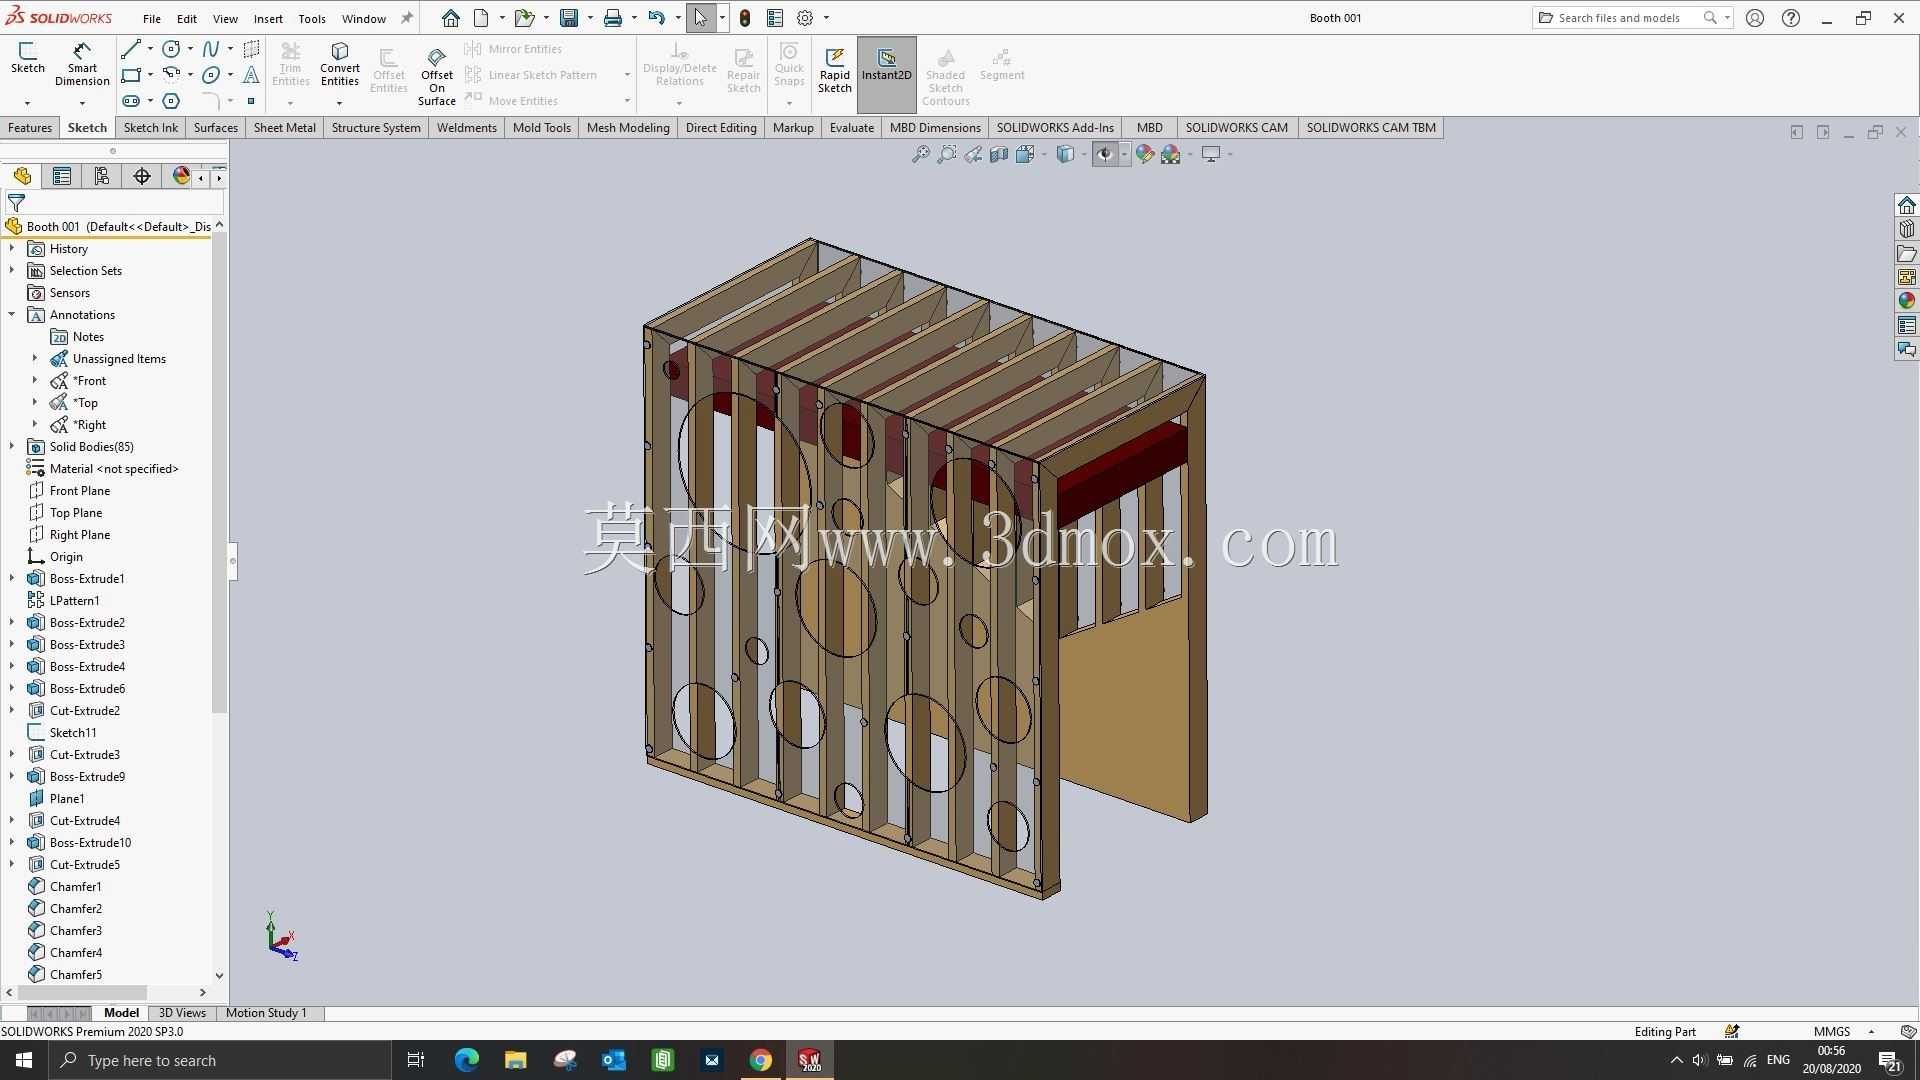Expand the History tree node
This screenshot has width=1920, height=1080.
(12, 249)
